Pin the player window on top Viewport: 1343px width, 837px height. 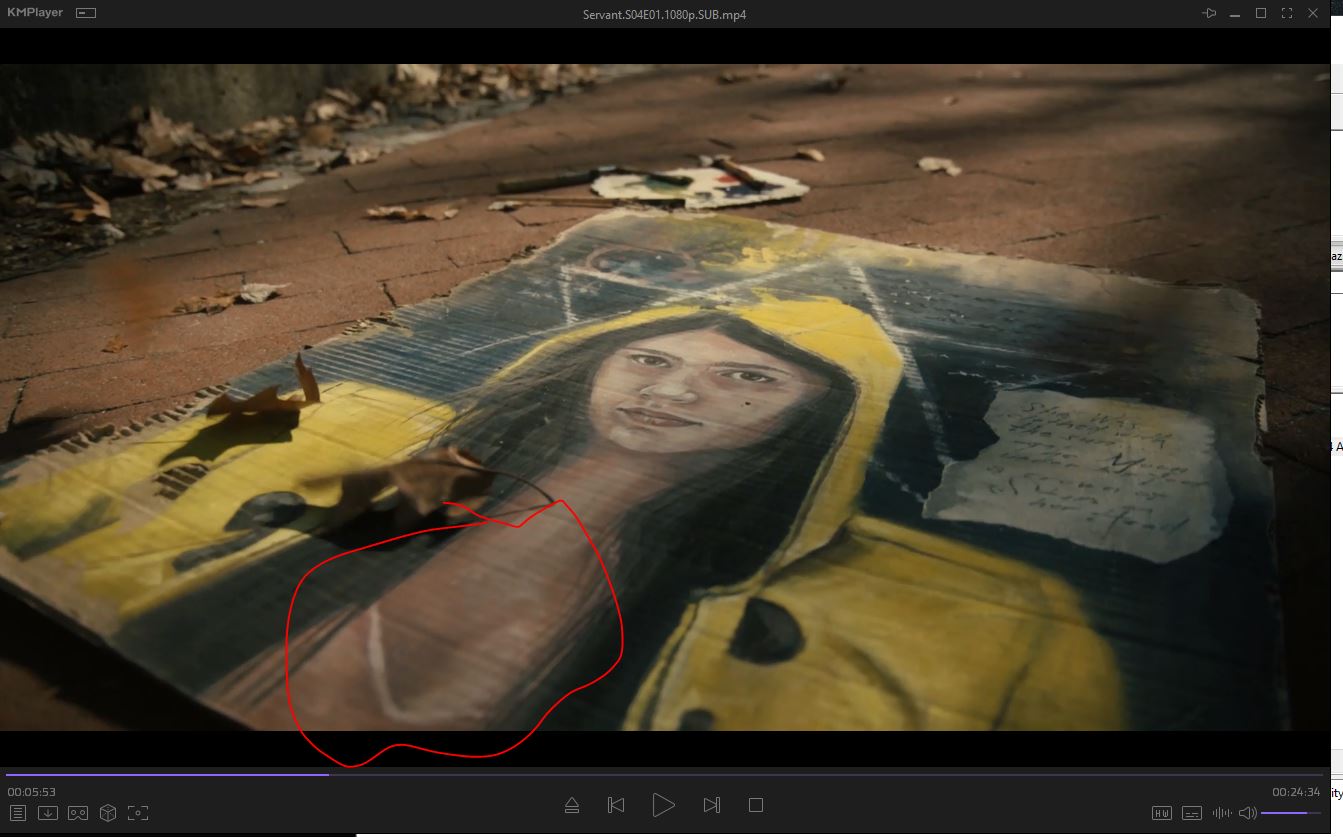tap(1210, 13)
